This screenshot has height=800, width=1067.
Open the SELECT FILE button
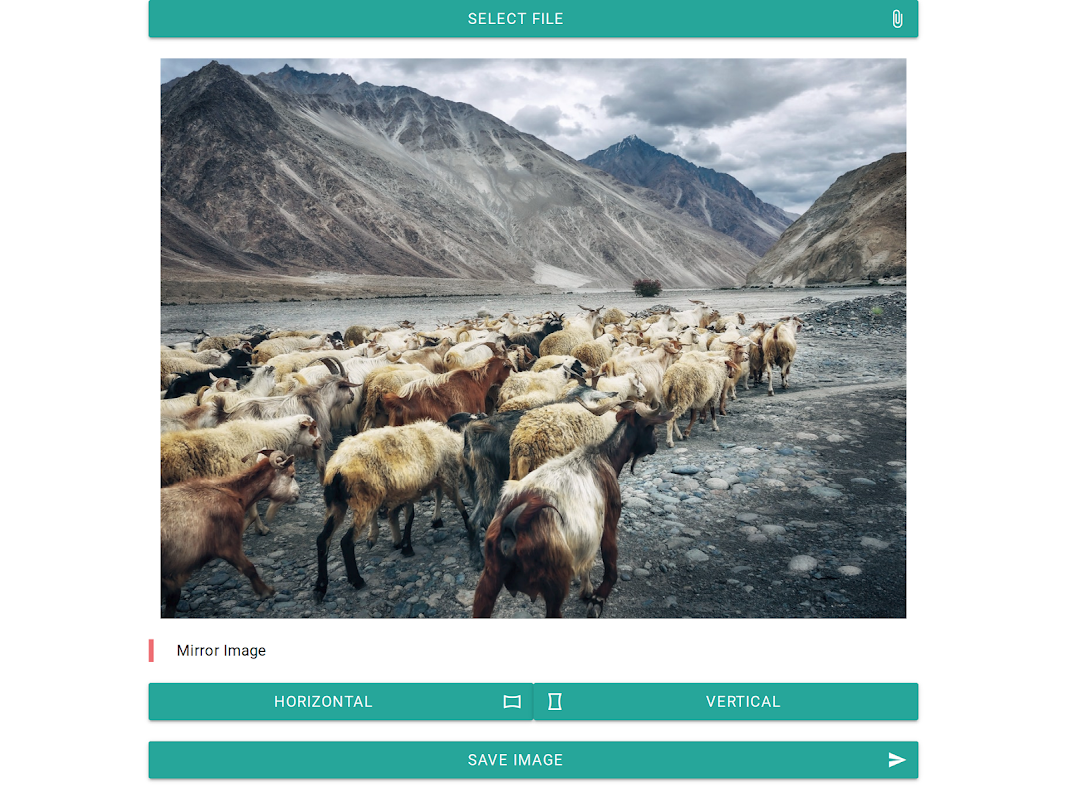[x=533, y=18]
